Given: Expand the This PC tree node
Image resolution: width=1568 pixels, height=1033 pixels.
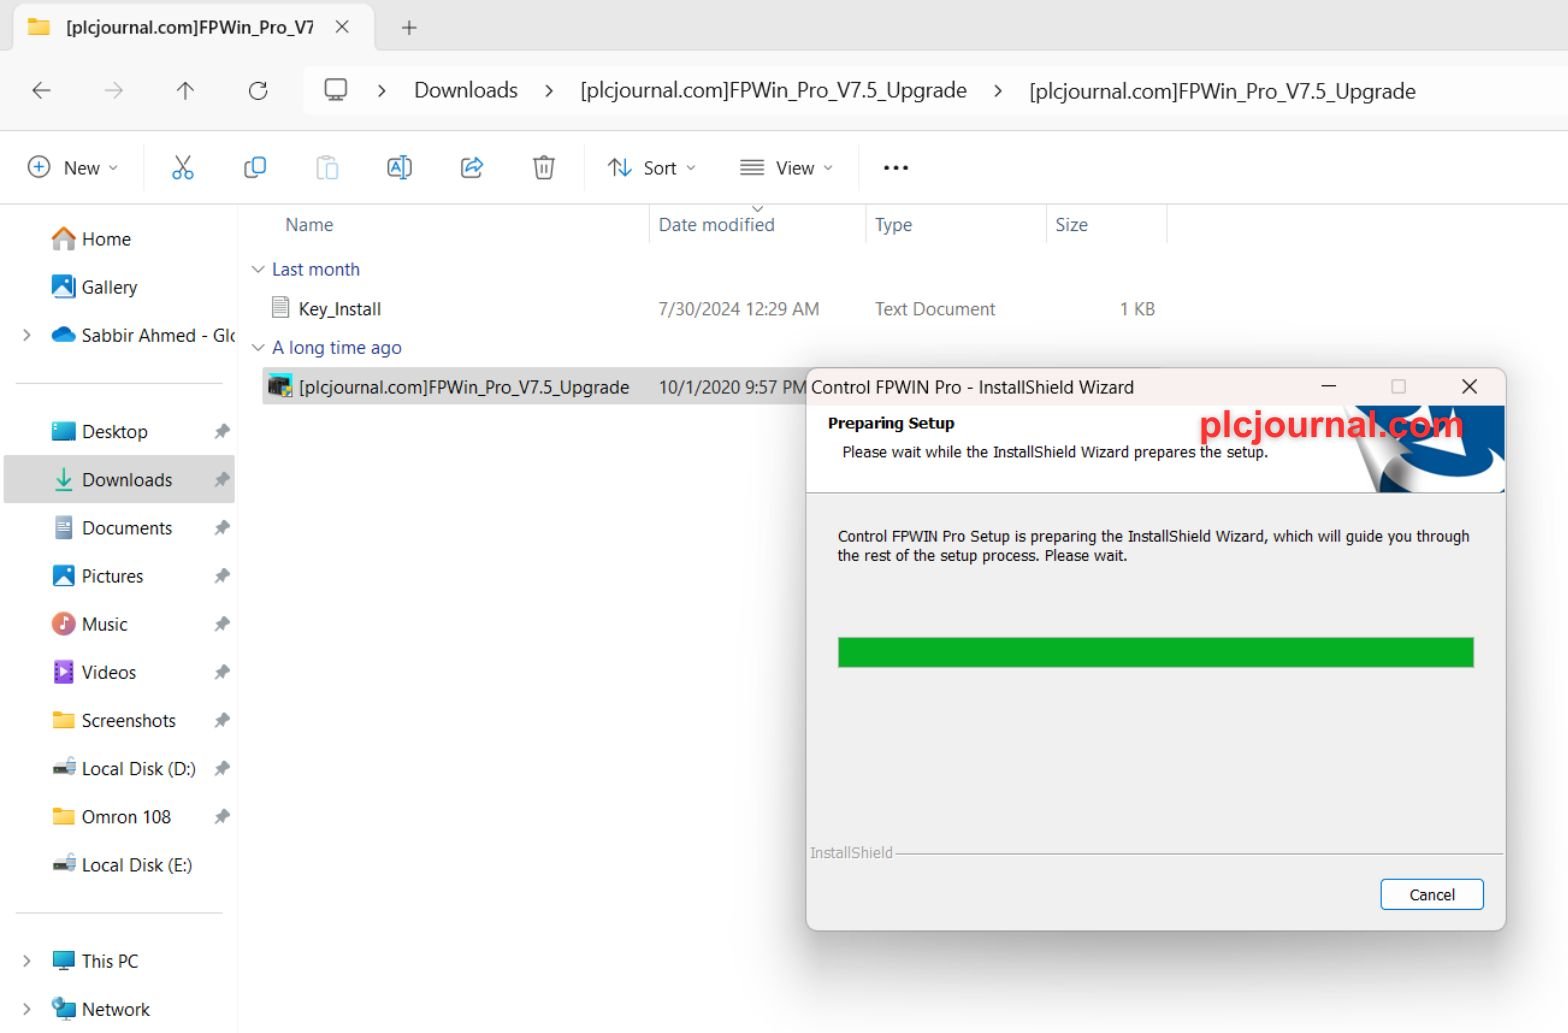Looking at the screenshot, I should coord(27,961).
